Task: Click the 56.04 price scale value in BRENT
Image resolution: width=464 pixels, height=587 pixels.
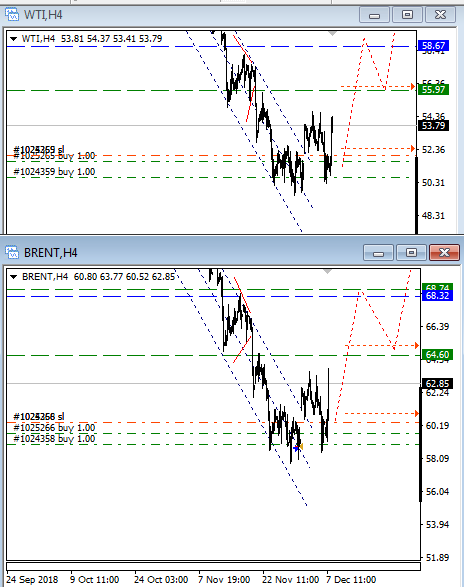Action: tap(437, 492)
